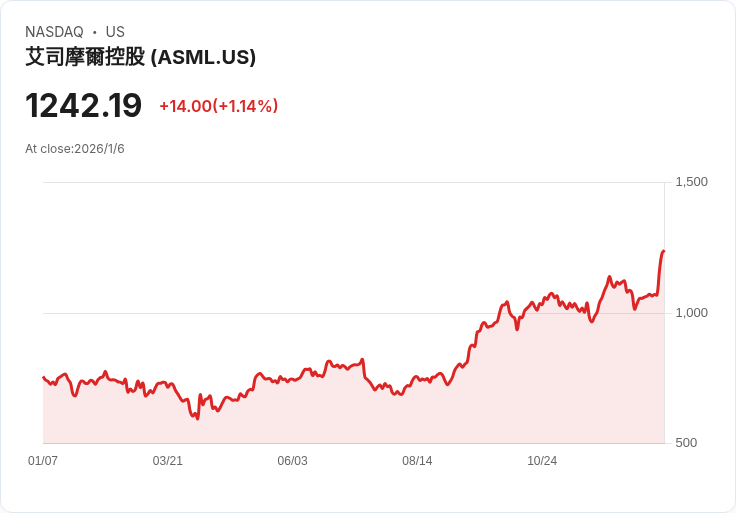Click the NASDAQ exchange label

(x=54, y=32)
